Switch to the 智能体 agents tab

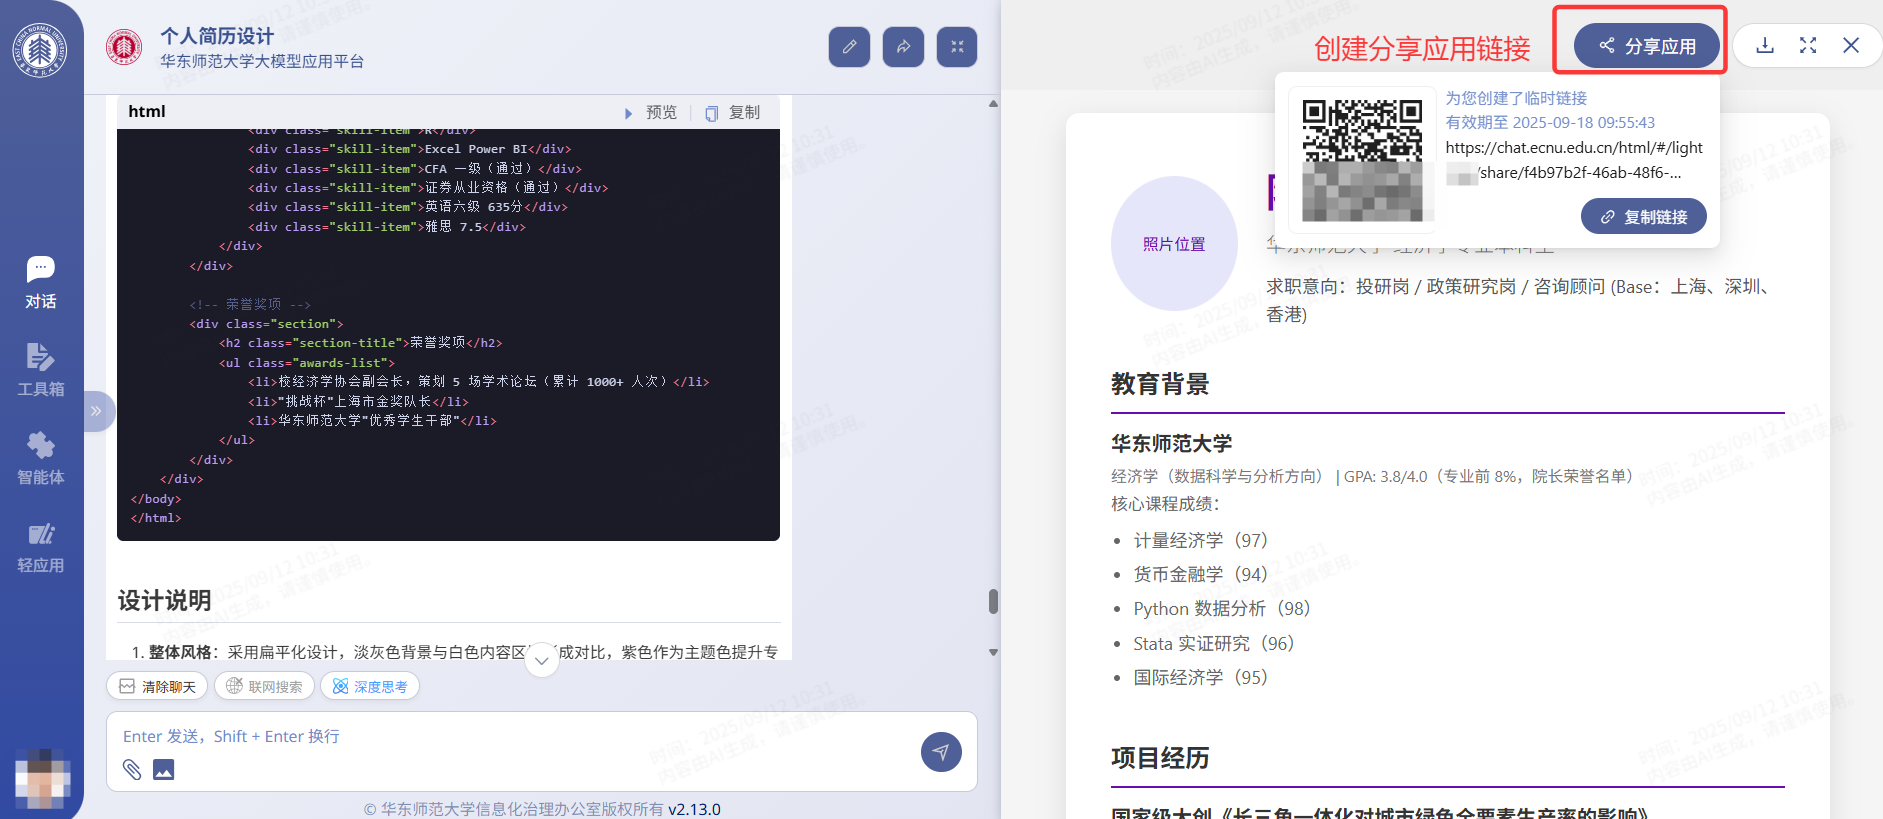[x=41, y=458]
